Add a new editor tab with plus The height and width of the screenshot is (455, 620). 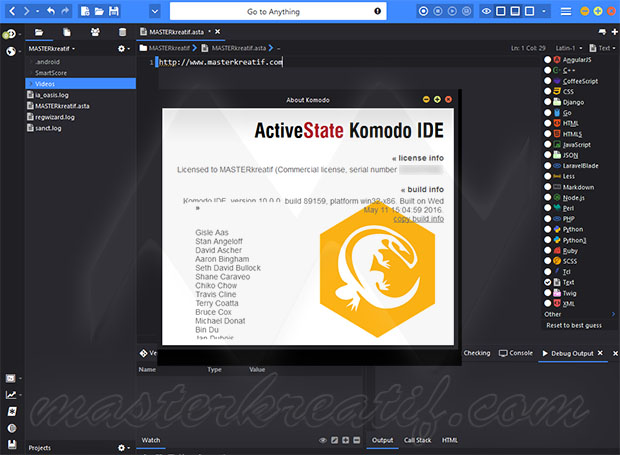point(615,32)
